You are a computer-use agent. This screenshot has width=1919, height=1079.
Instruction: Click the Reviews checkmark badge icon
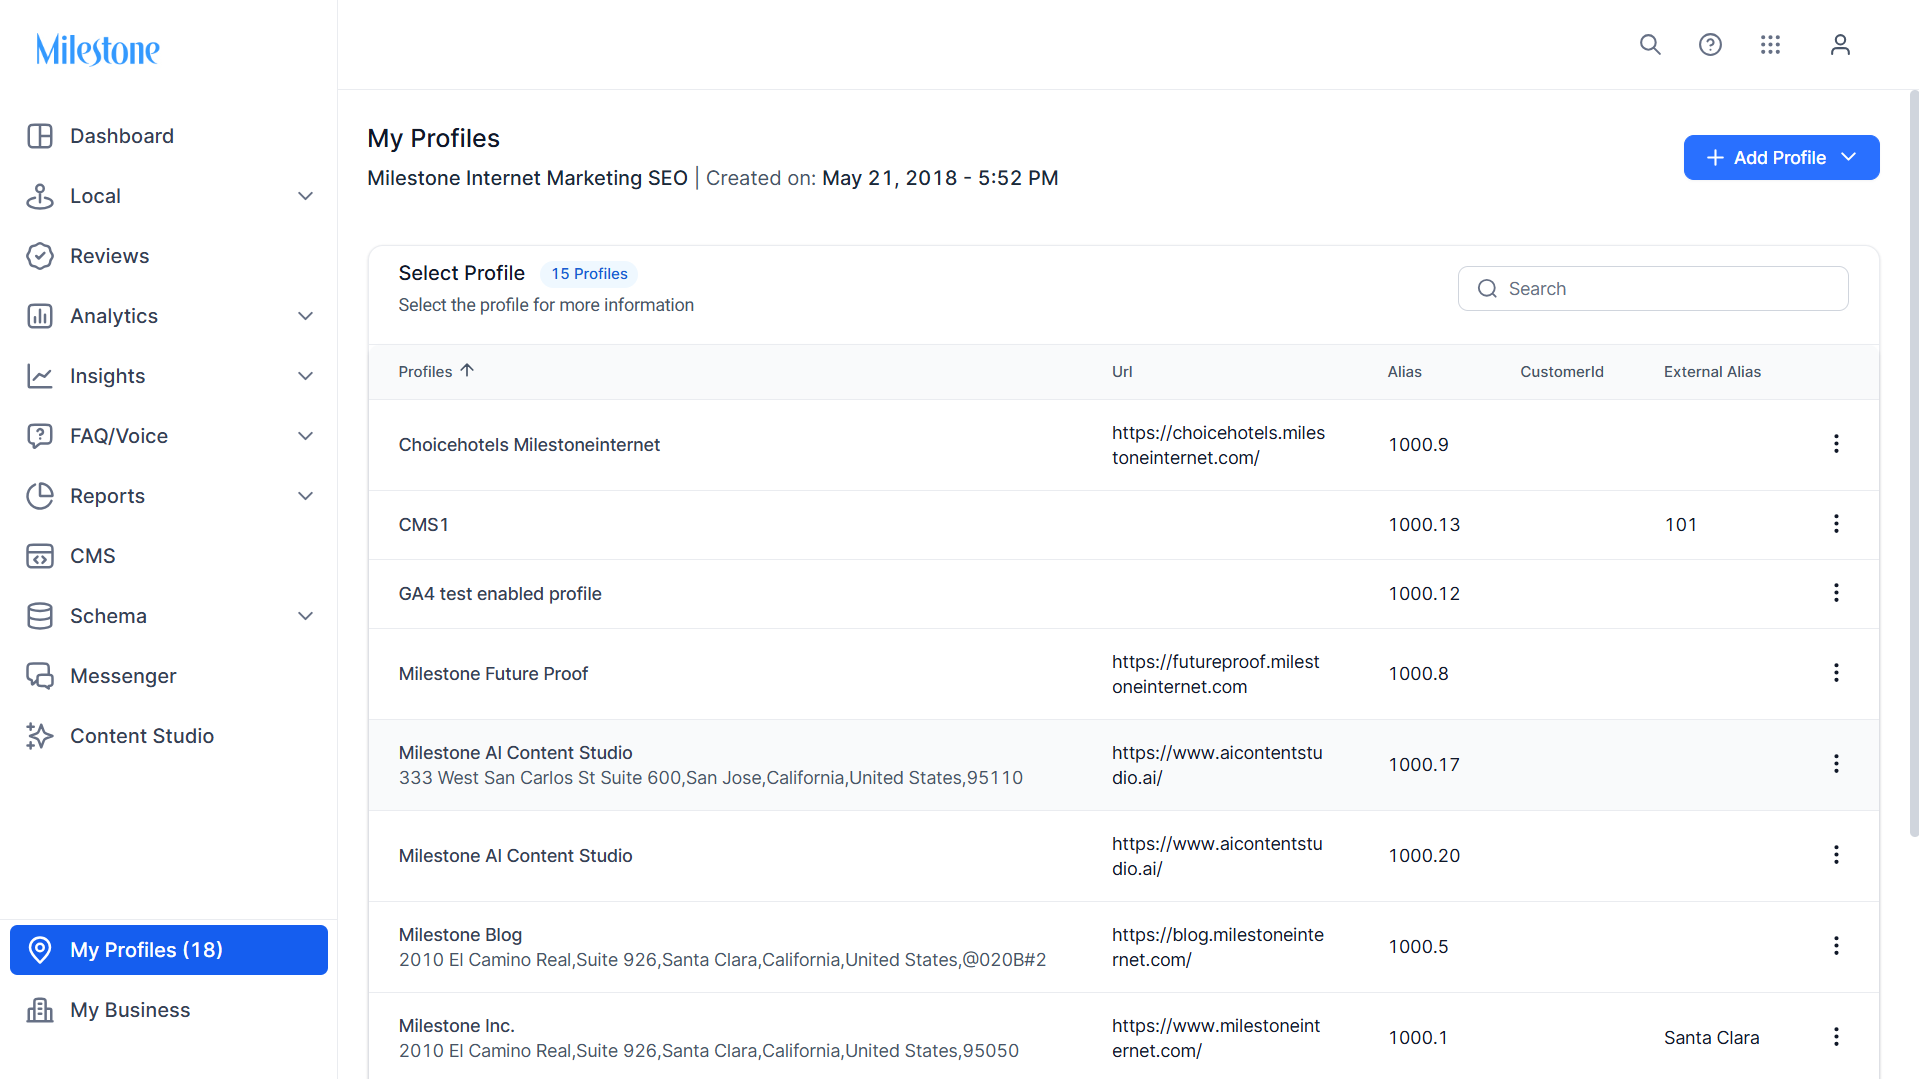40,256
